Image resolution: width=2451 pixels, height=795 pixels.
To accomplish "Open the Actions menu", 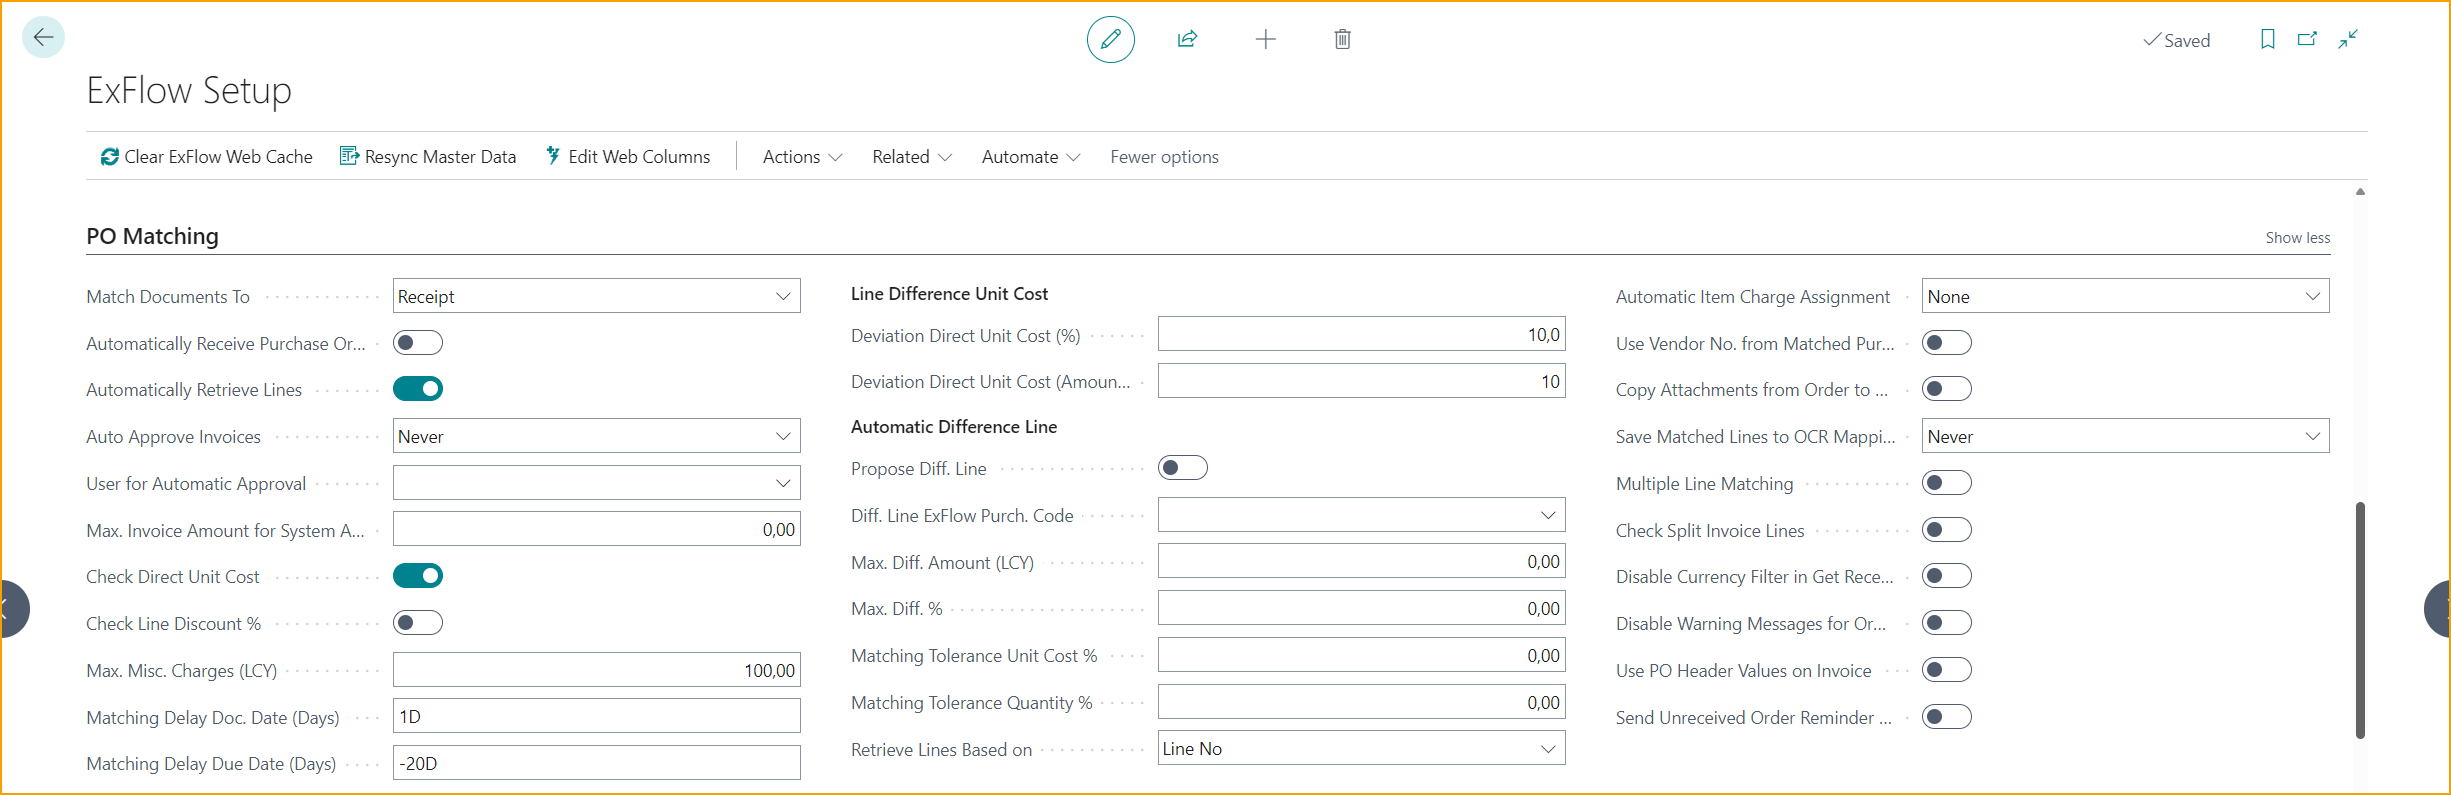I will coord(802,157).
